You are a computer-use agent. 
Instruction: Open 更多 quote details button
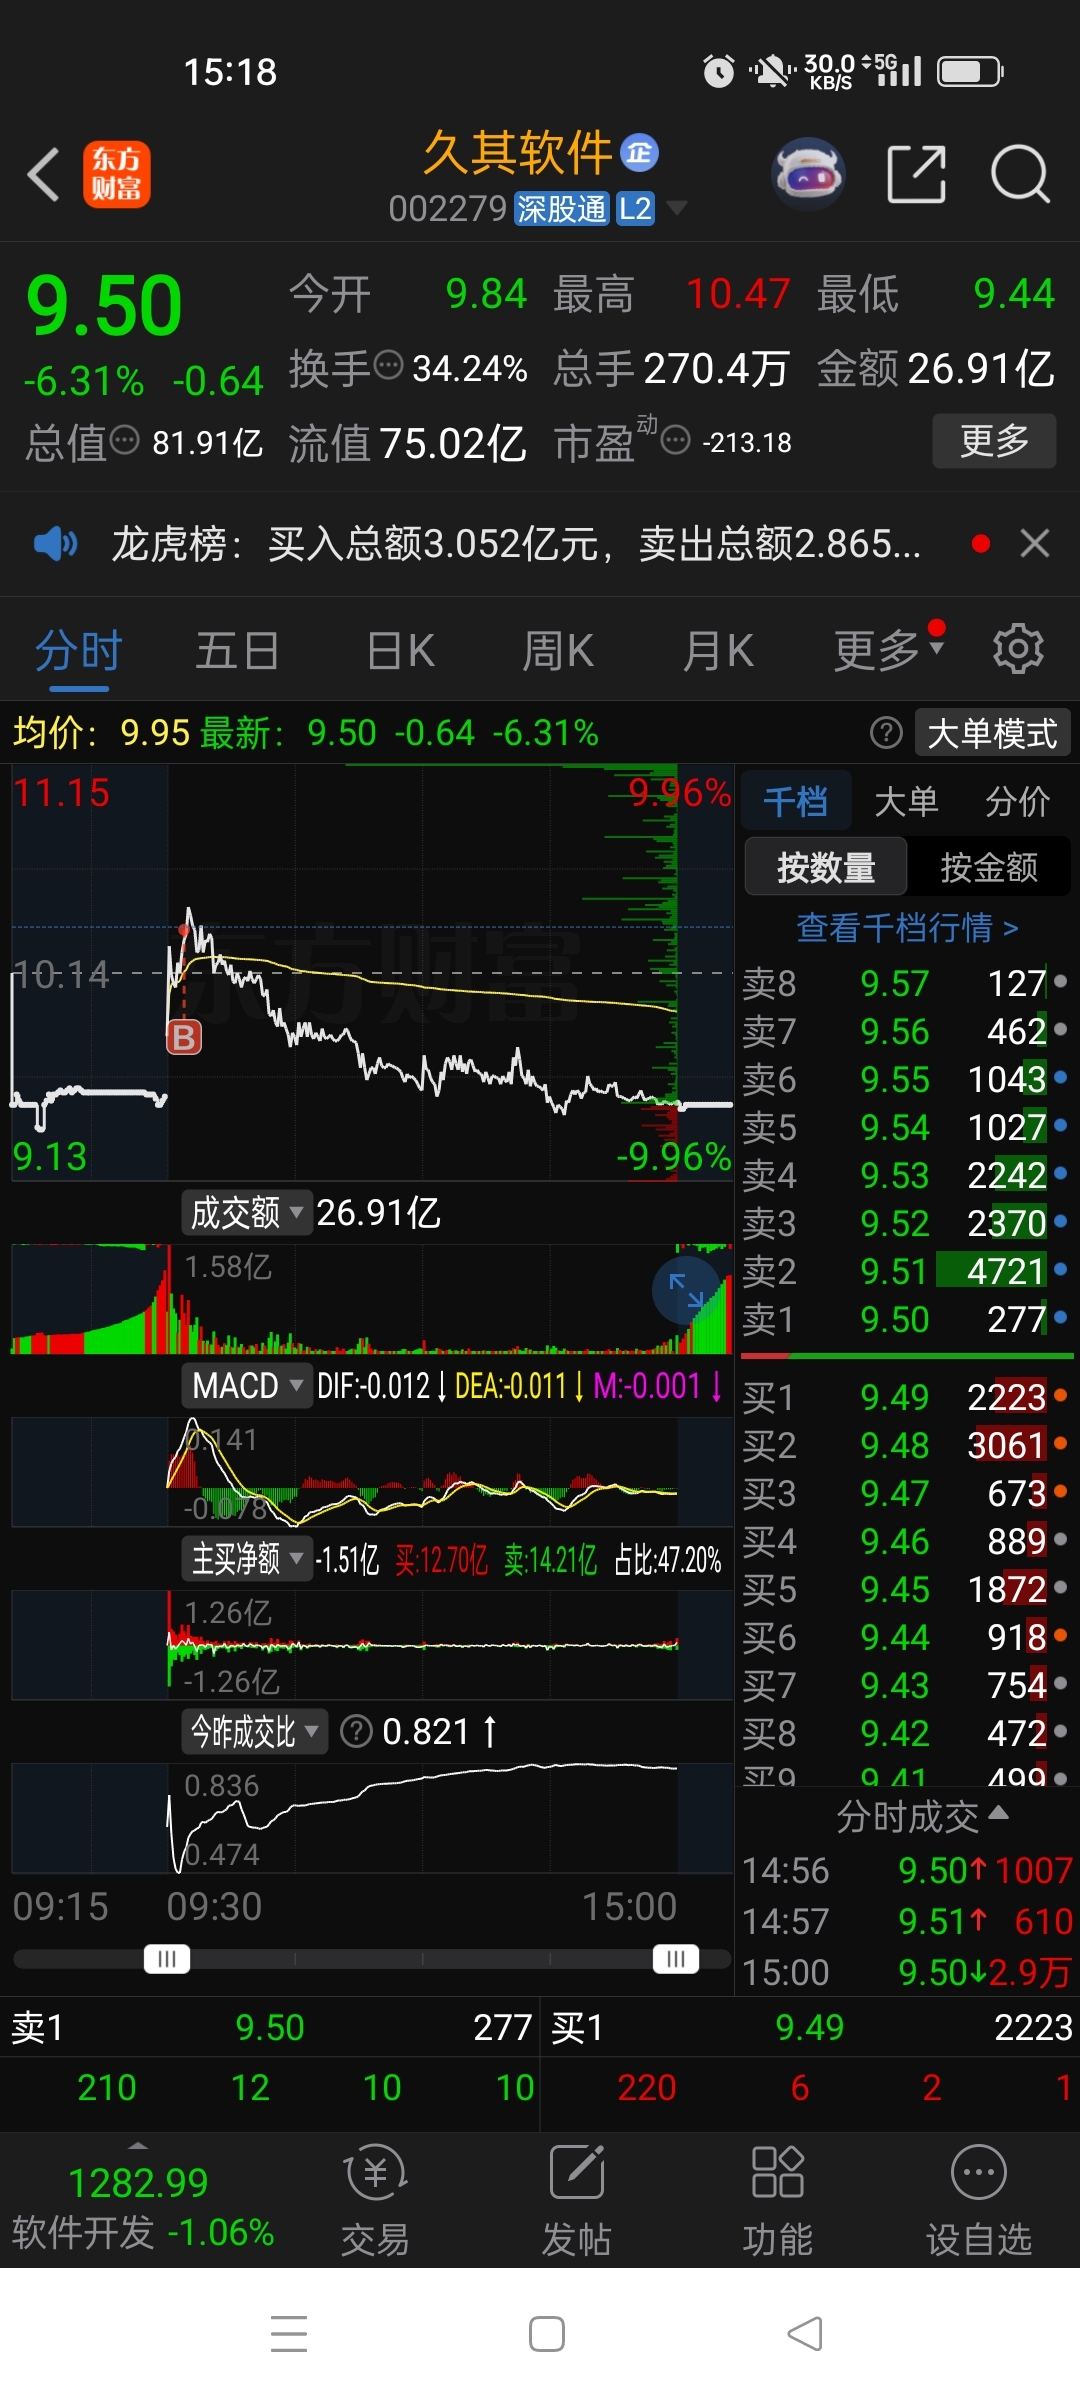pos(994,440)
